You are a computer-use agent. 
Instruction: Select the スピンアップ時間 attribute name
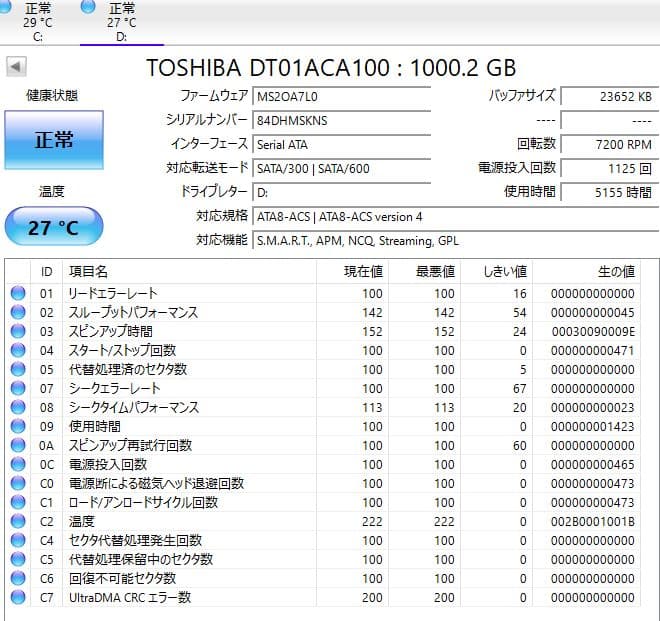point(110,331)
